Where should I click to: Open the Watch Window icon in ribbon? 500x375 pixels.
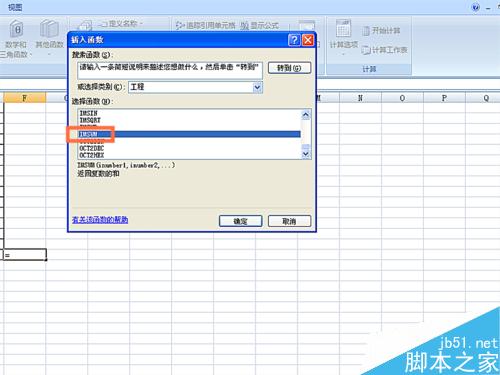307,26
